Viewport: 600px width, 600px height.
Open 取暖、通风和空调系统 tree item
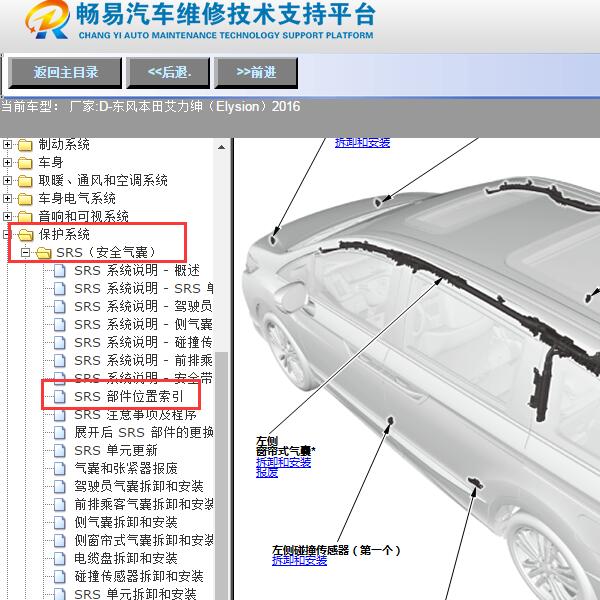(x=103, y=181)
